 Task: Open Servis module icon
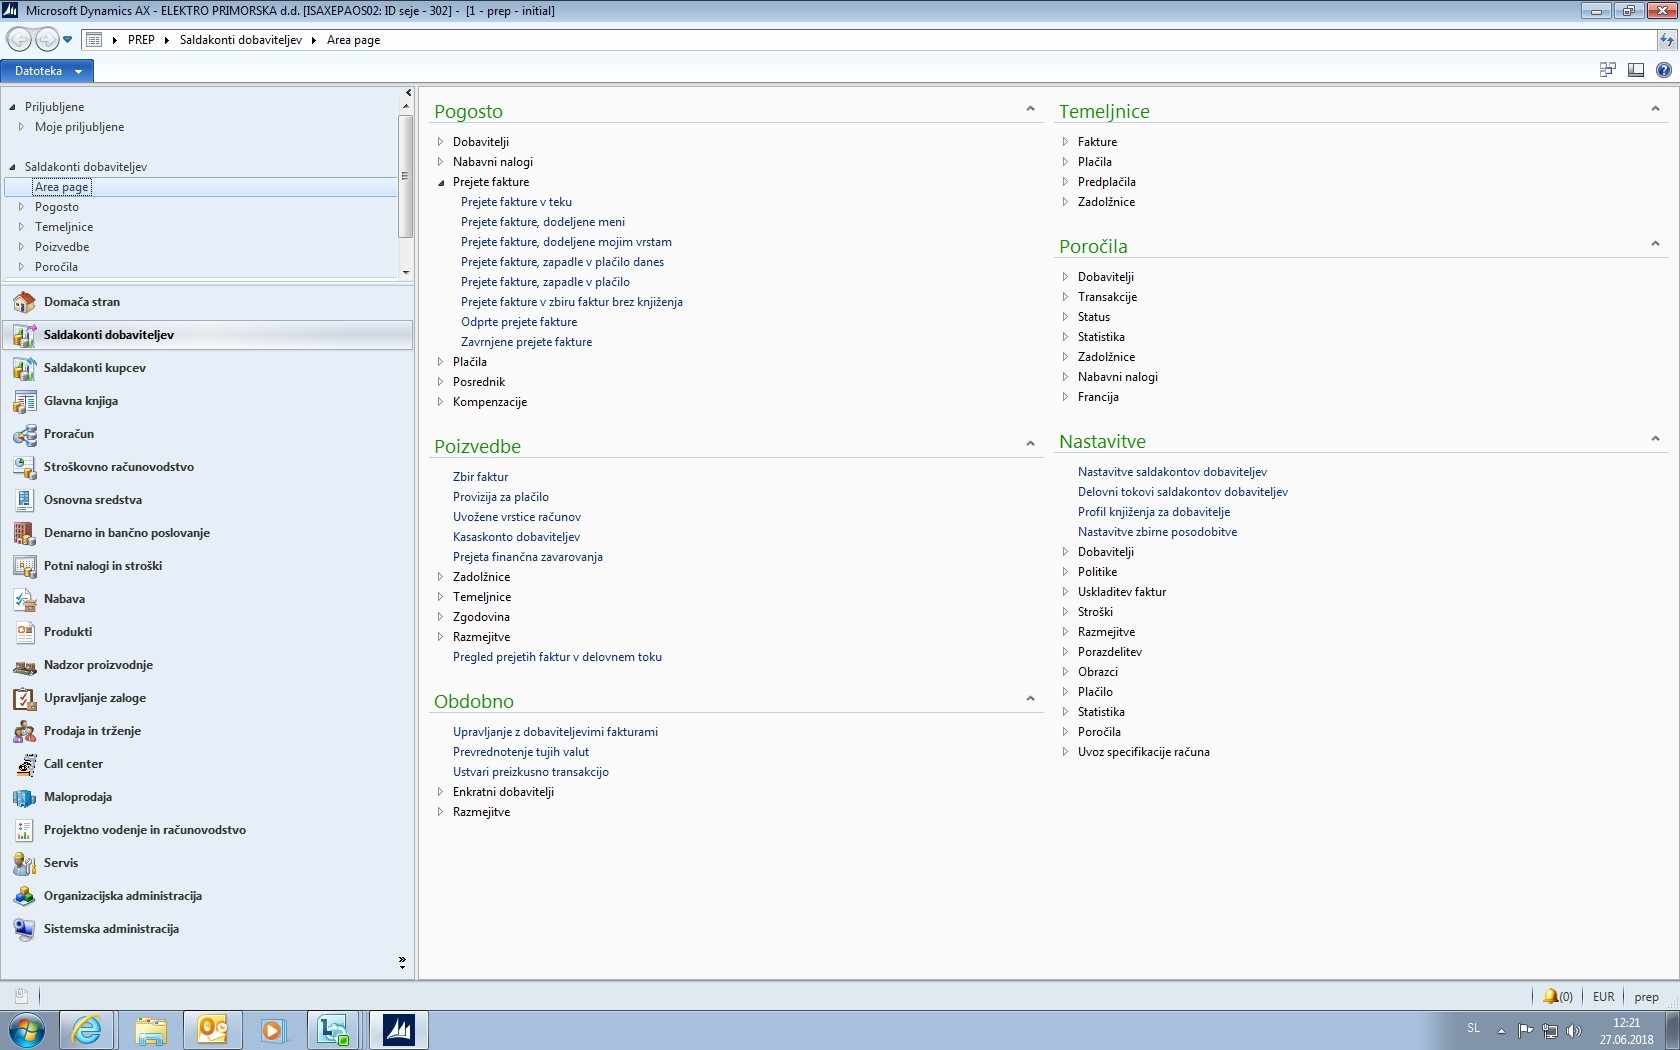pos(24,863)
